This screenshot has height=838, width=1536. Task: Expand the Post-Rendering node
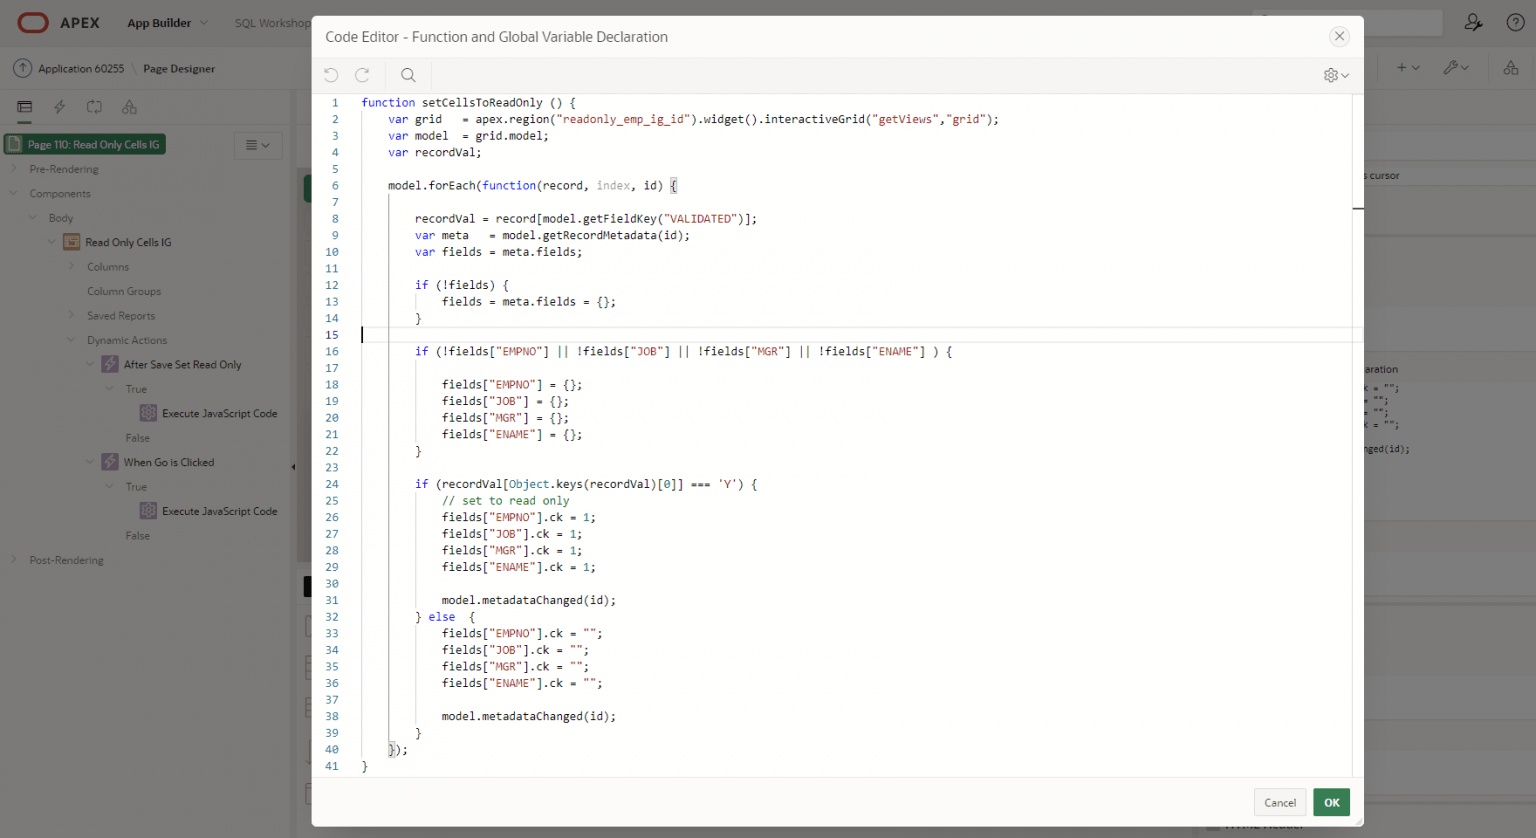point(15,559)
